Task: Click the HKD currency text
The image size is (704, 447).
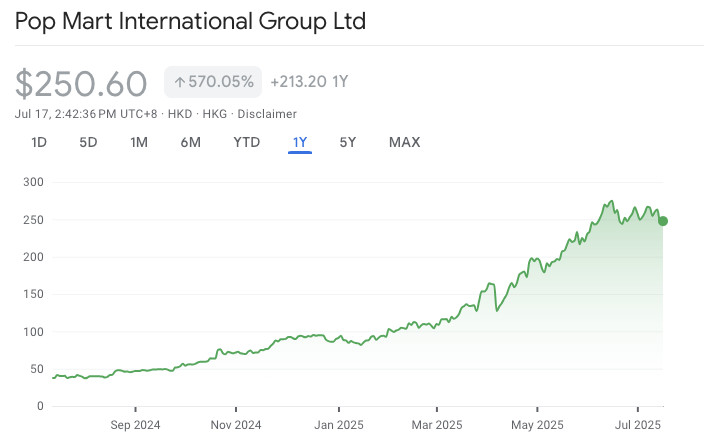Action: point(180,114)
